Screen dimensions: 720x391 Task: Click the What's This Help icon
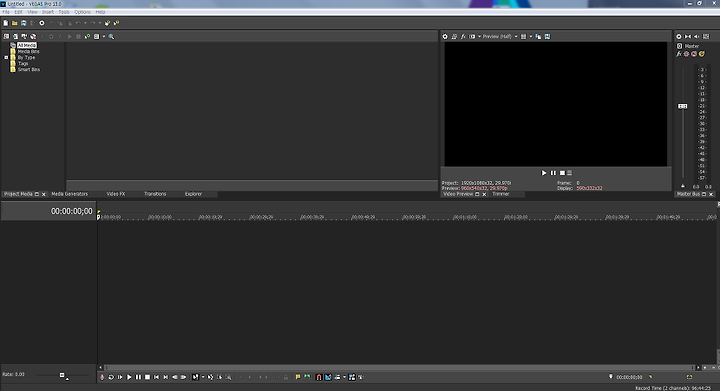pyautogui.click(x=117, y=23)
